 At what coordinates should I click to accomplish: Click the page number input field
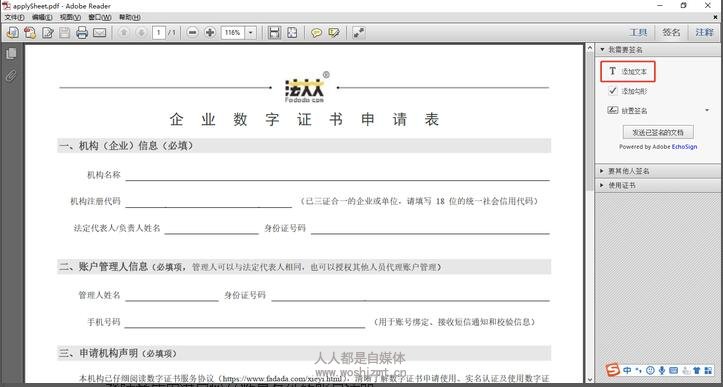pyautogui.click(x=159, y=33)
